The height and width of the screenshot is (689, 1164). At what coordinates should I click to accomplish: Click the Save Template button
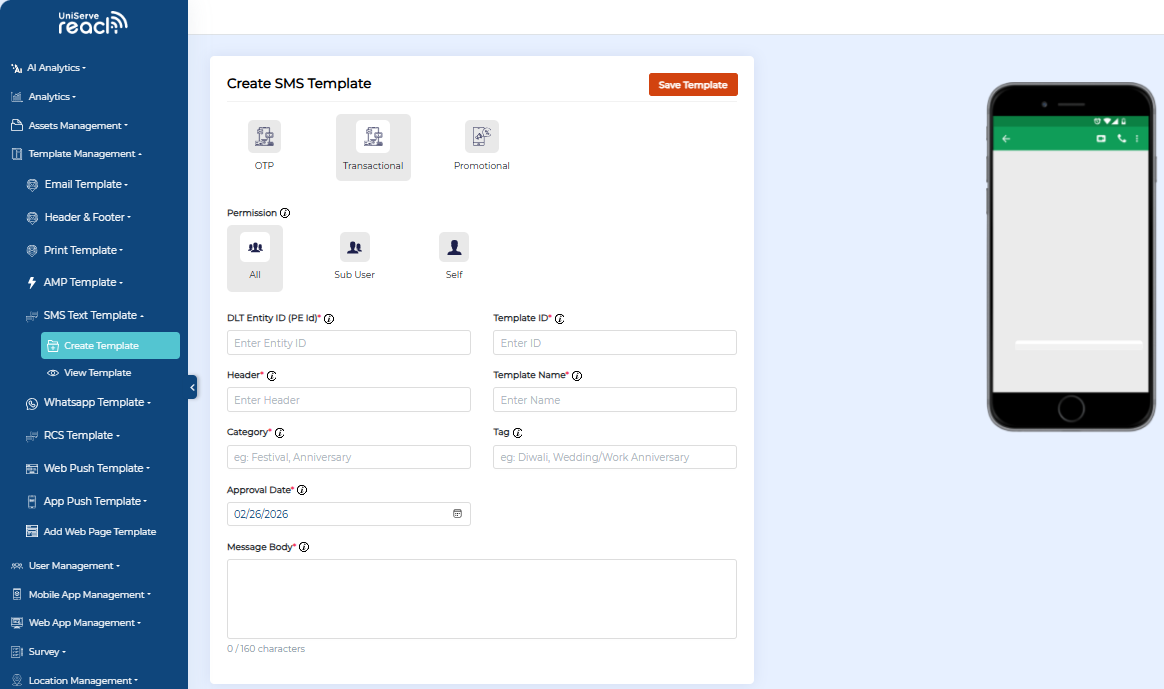point(693,85)
